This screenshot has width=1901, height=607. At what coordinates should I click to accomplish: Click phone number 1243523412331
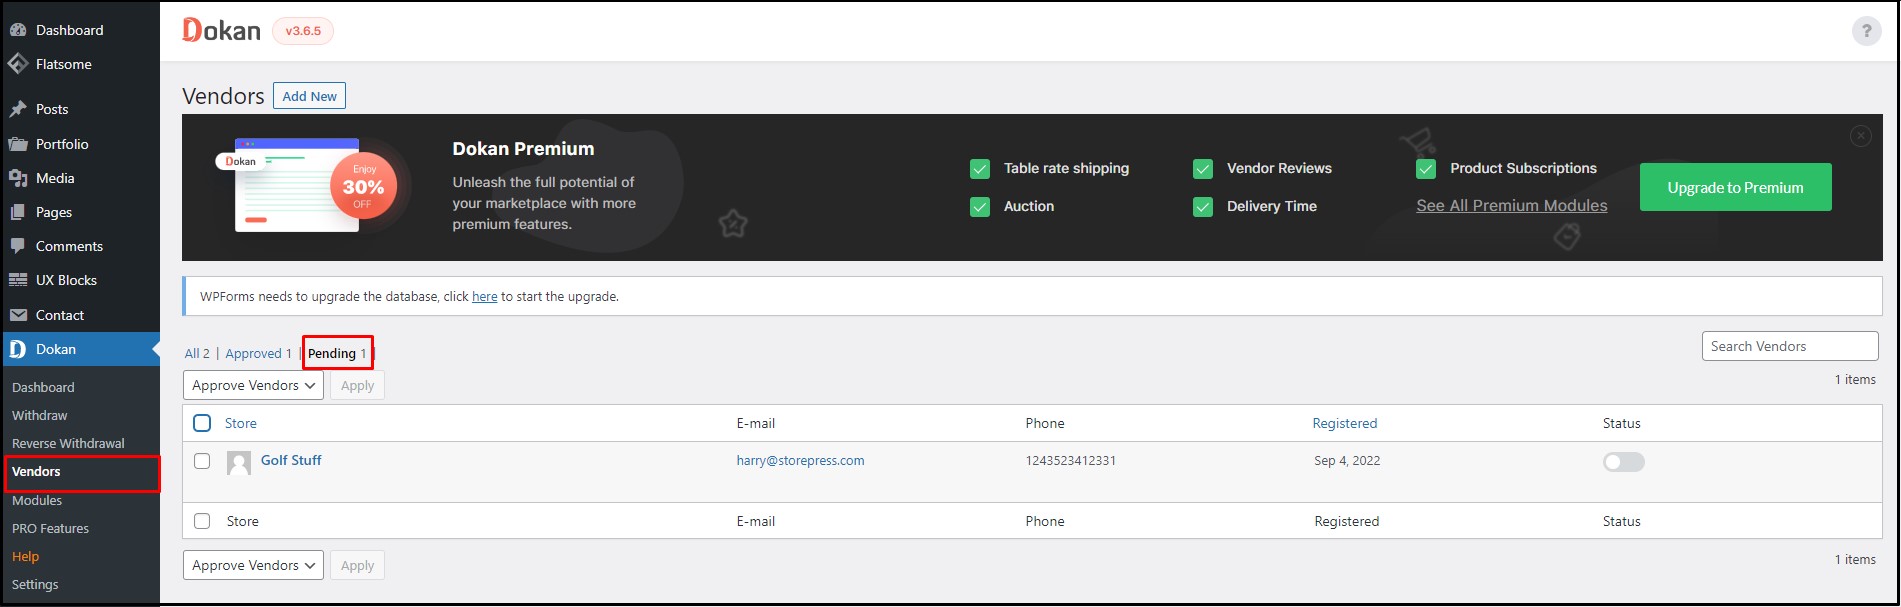pos(1070,461)
